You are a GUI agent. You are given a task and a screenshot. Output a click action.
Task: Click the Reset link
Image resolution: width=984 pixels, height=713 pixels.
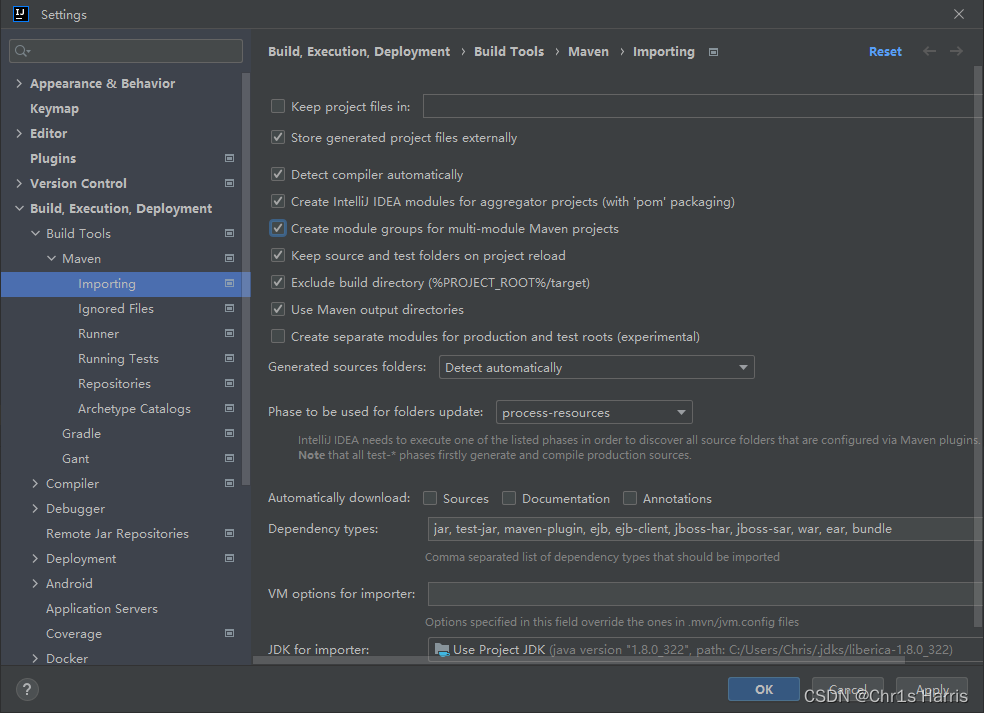click(885, 51)
